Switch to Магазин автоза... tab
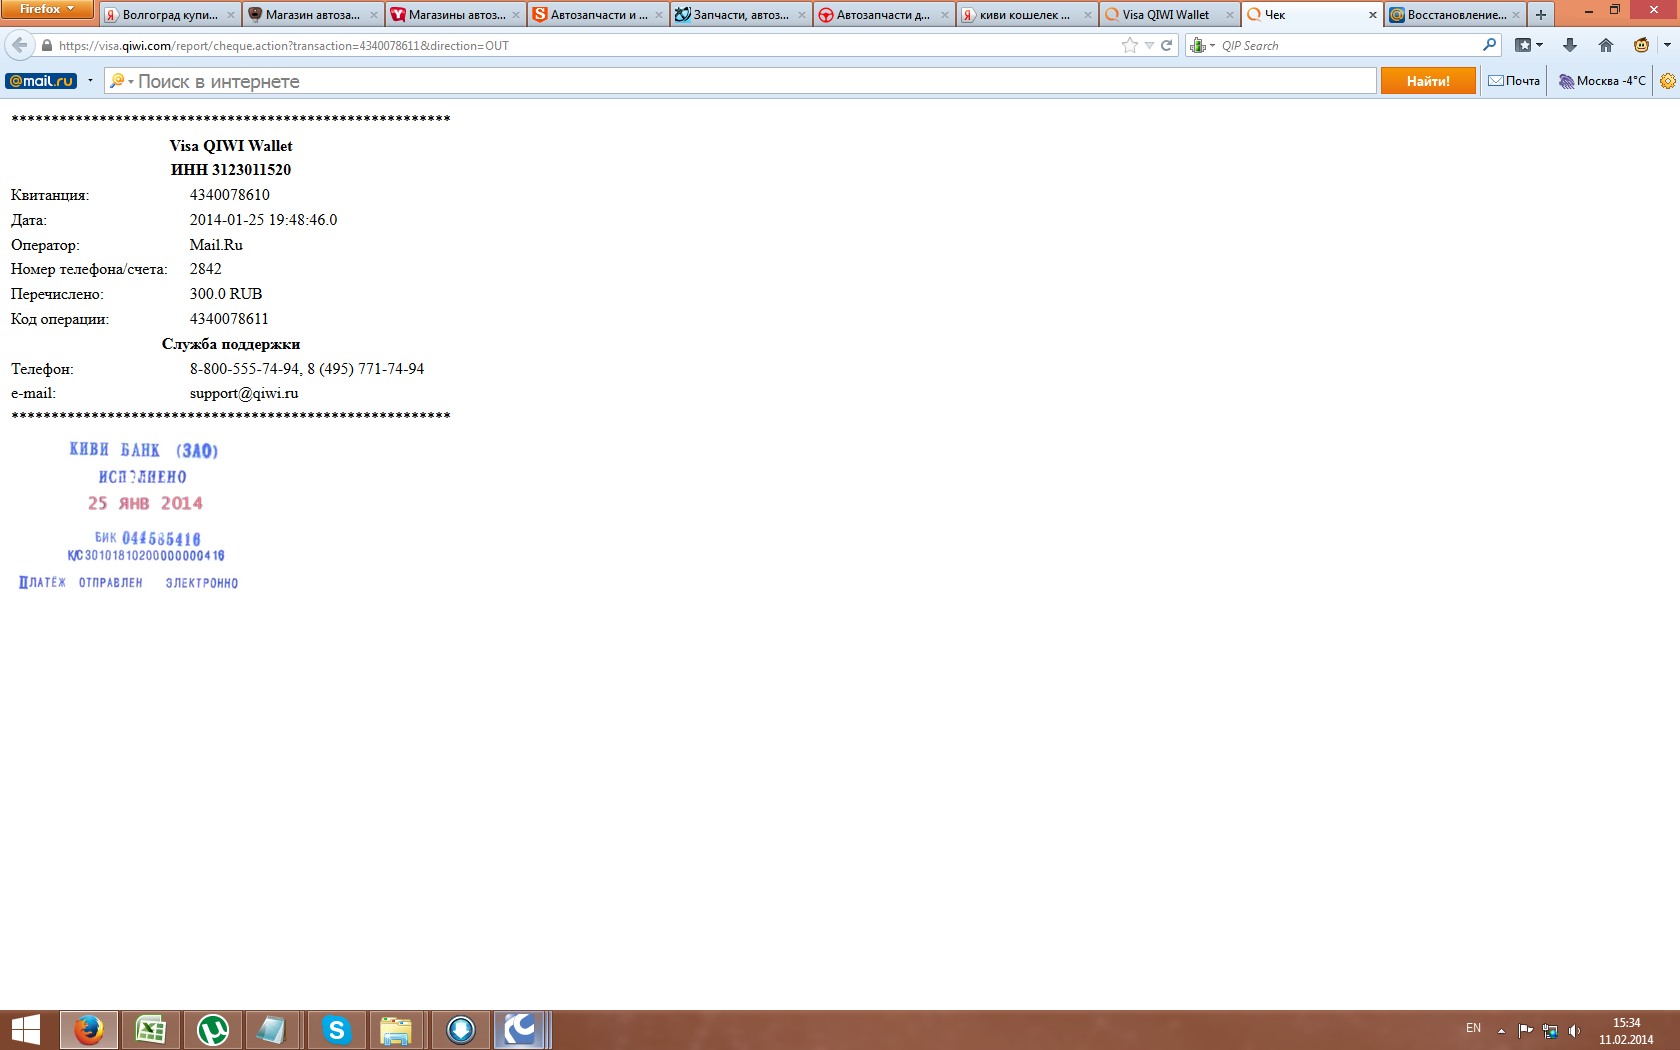The image size is (1680, 1050). (313, 15)
